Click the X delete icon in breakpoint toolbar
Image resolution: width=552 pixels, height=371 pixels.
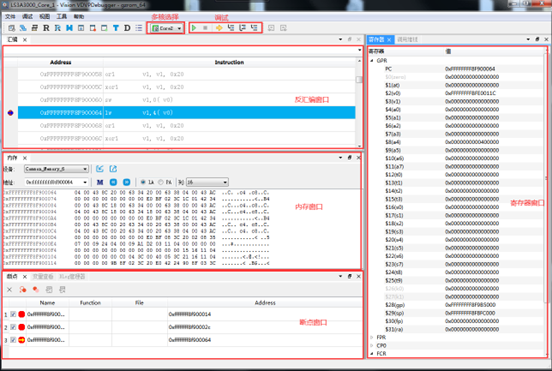tap(10, 290)
